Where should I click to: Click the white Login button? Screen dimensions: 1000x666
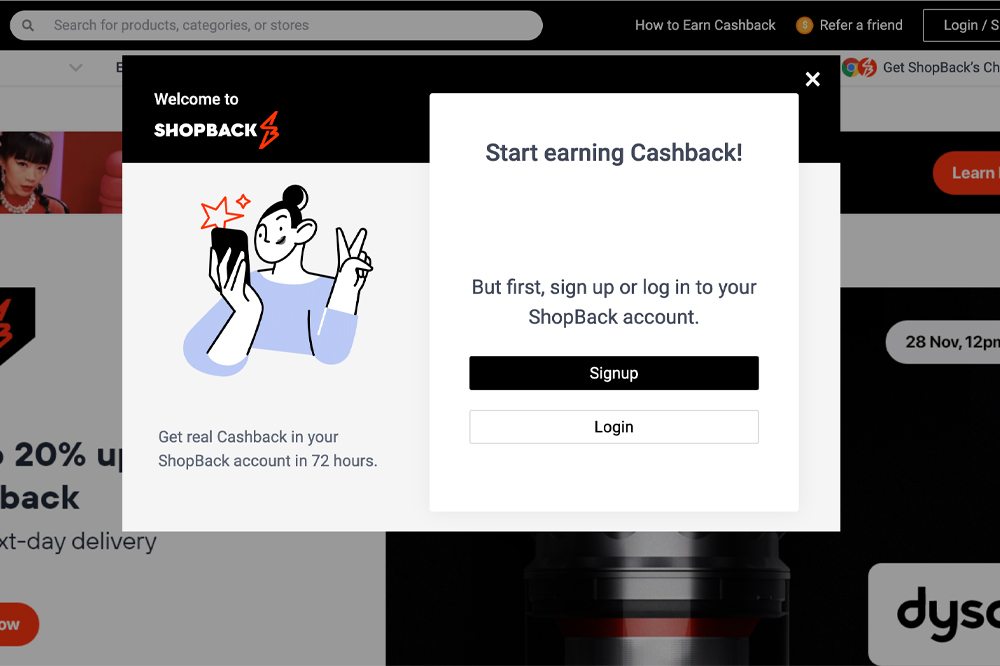tap(614, 427)
